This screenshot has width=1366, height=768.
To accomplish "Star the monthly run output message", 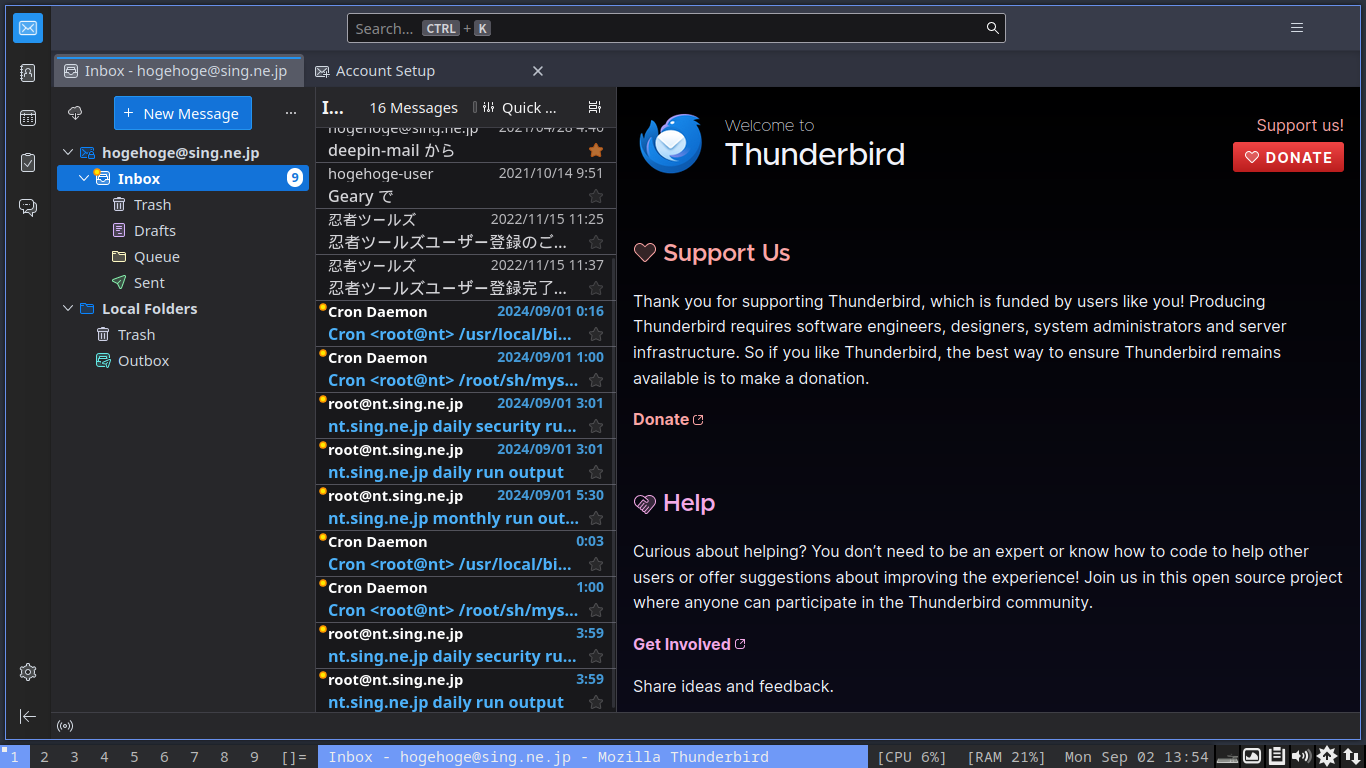I will [x=596, y=518].
